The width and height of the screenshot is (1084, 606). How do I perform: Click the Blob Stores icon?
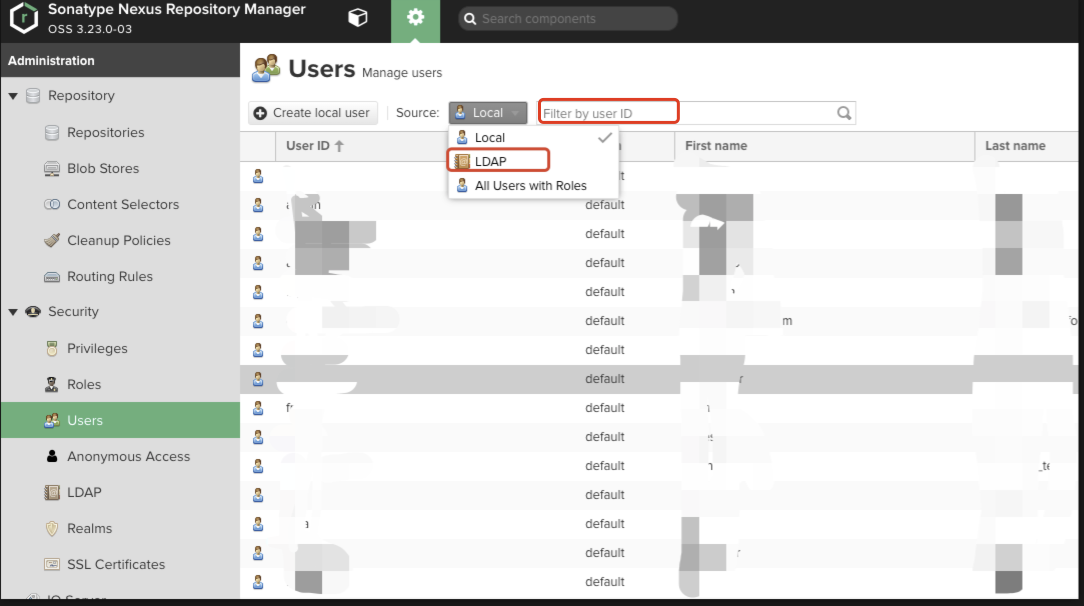point(52,169)
